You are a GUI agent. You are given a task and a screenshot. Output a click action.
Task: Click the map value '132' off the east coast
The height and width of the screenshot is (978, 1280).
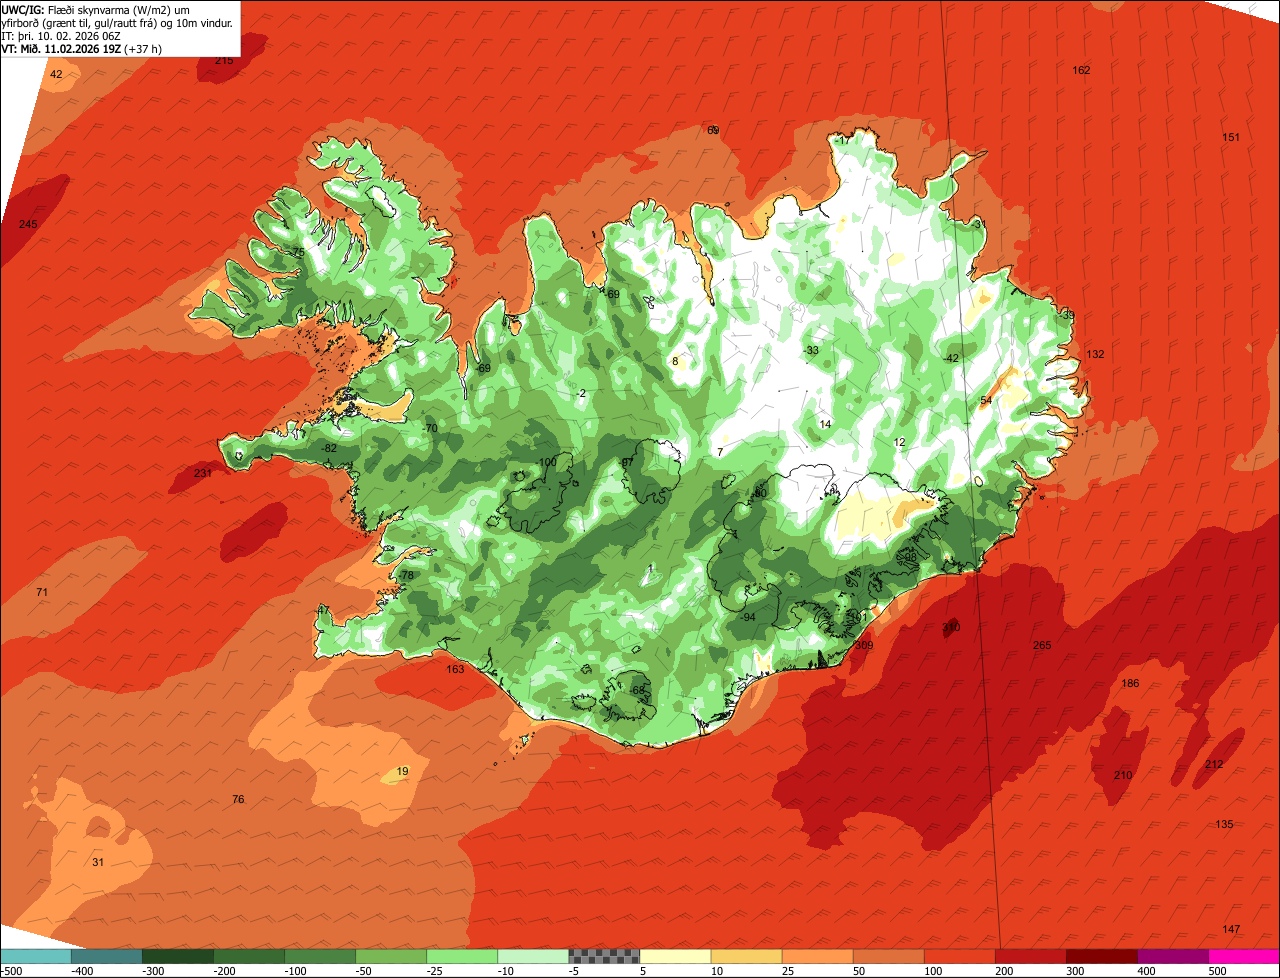[1095, 354]
